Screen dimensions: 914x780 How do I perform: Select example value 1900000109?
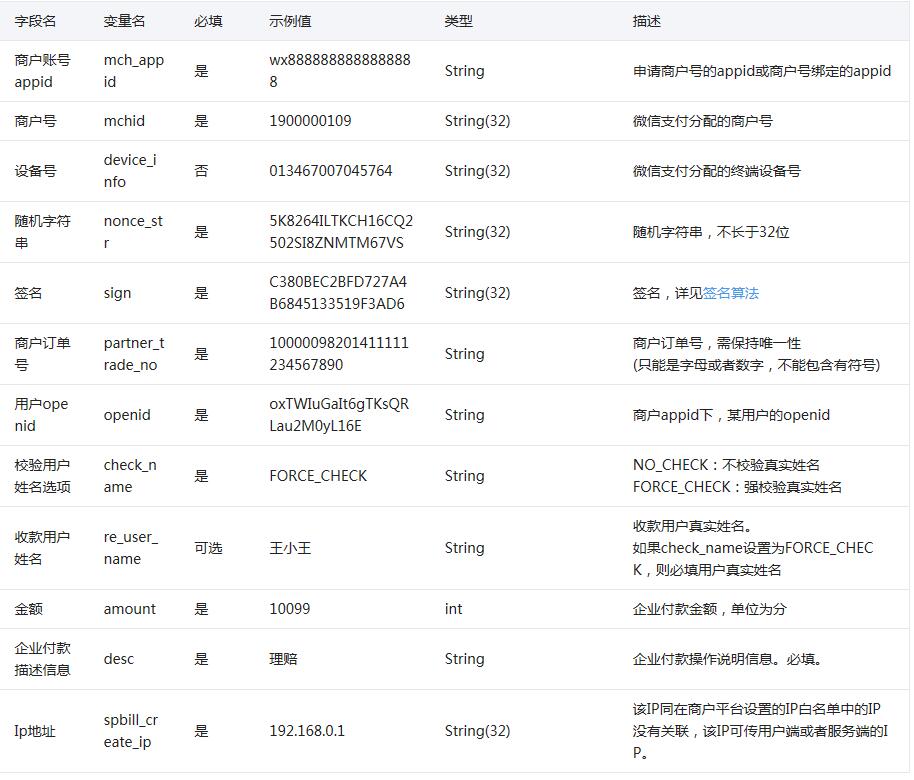pos(310,121)
